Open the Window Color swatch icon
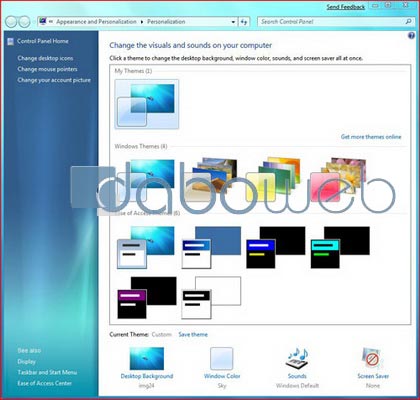 pos(222,358)
